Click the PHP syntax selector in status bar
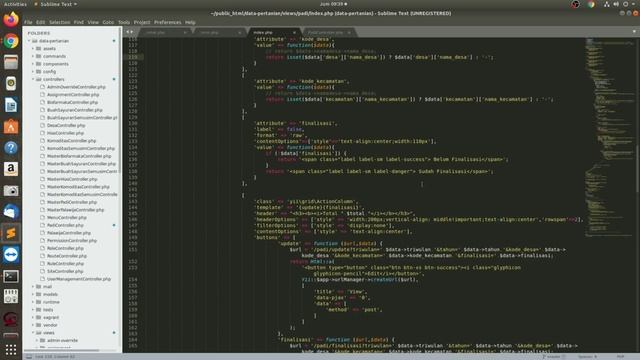The width and height of the screenshot is (640, 360). click(620, 357)
